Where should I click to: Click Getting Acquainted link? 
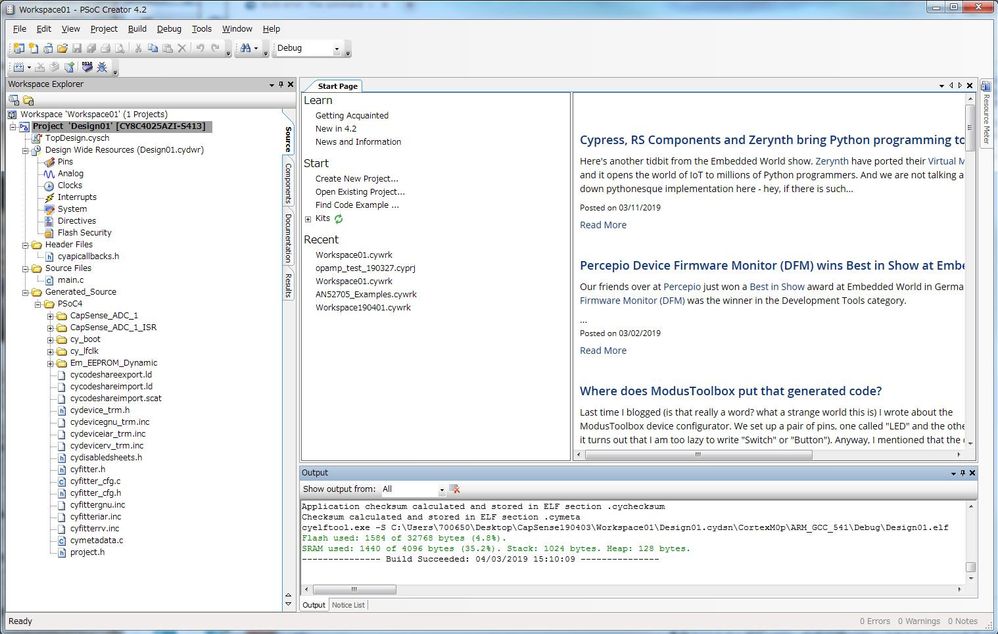coord(351,116)
